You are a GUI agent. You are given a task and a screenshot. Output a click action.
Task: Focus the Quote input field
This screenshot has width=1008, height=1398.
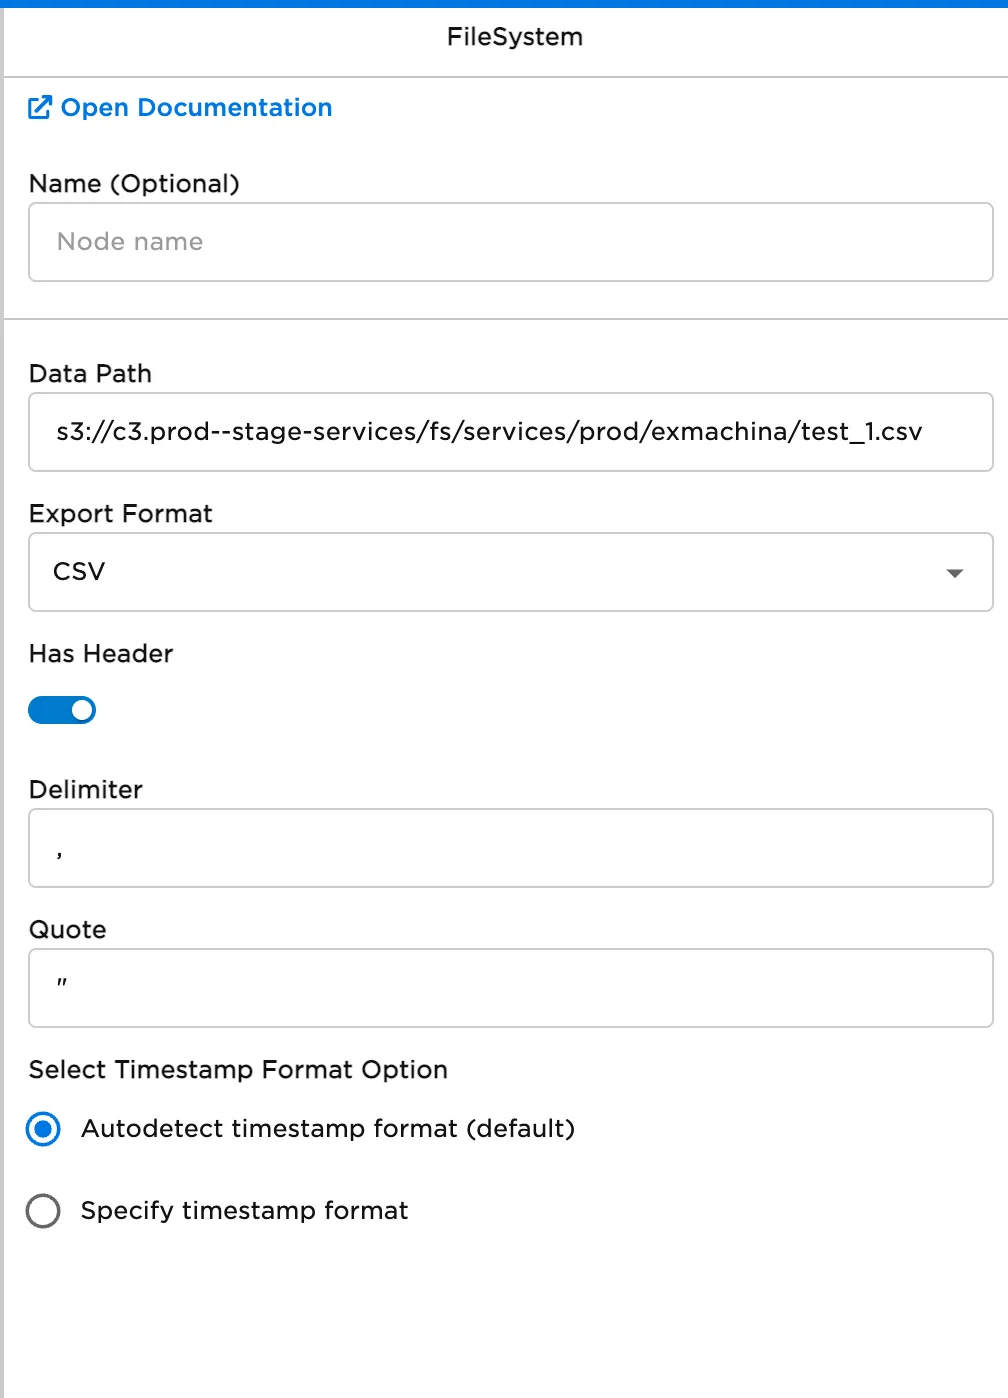pyautogui.click(x=511, y=988)
